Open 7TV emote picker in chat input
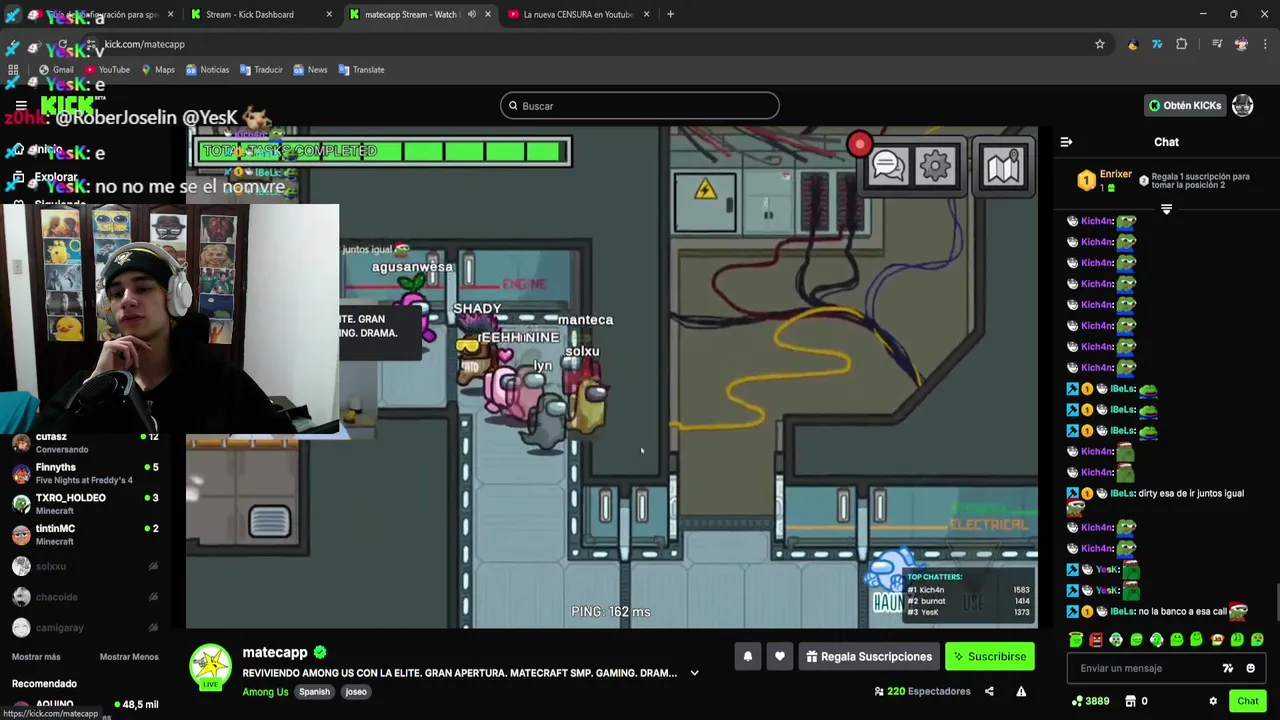Viewport: 1280px width, 720px height. [x=1228, y=668]
